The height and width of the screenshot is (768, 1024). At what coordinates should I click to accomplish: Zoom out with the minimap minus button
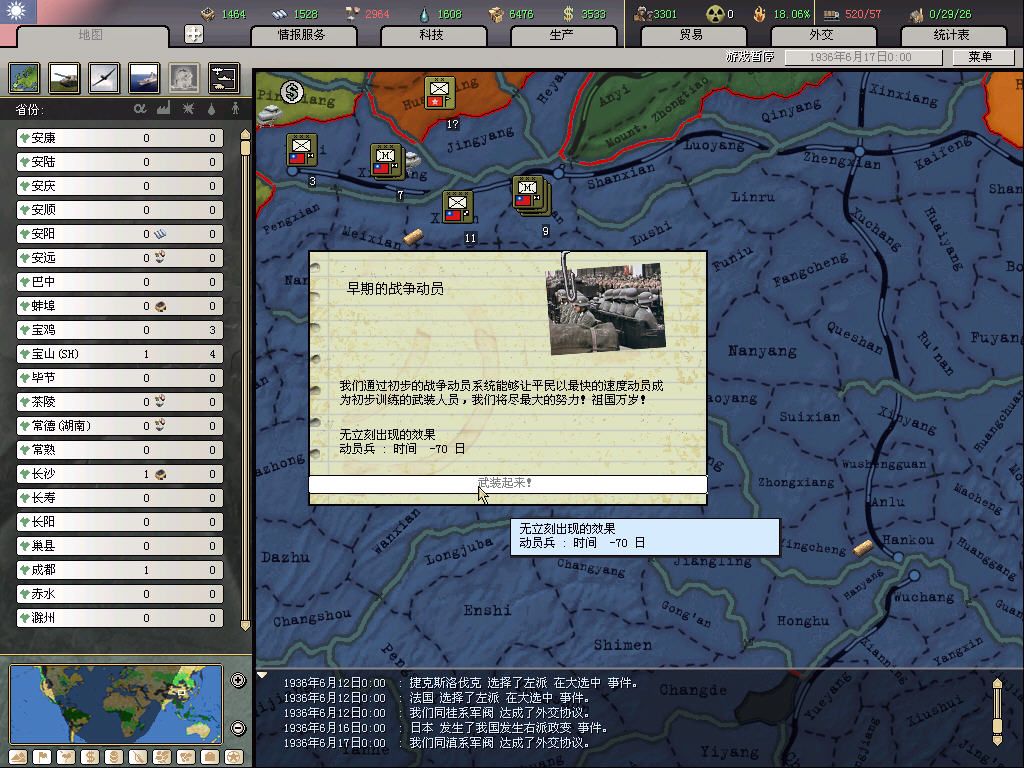click(x=238, y=728)
